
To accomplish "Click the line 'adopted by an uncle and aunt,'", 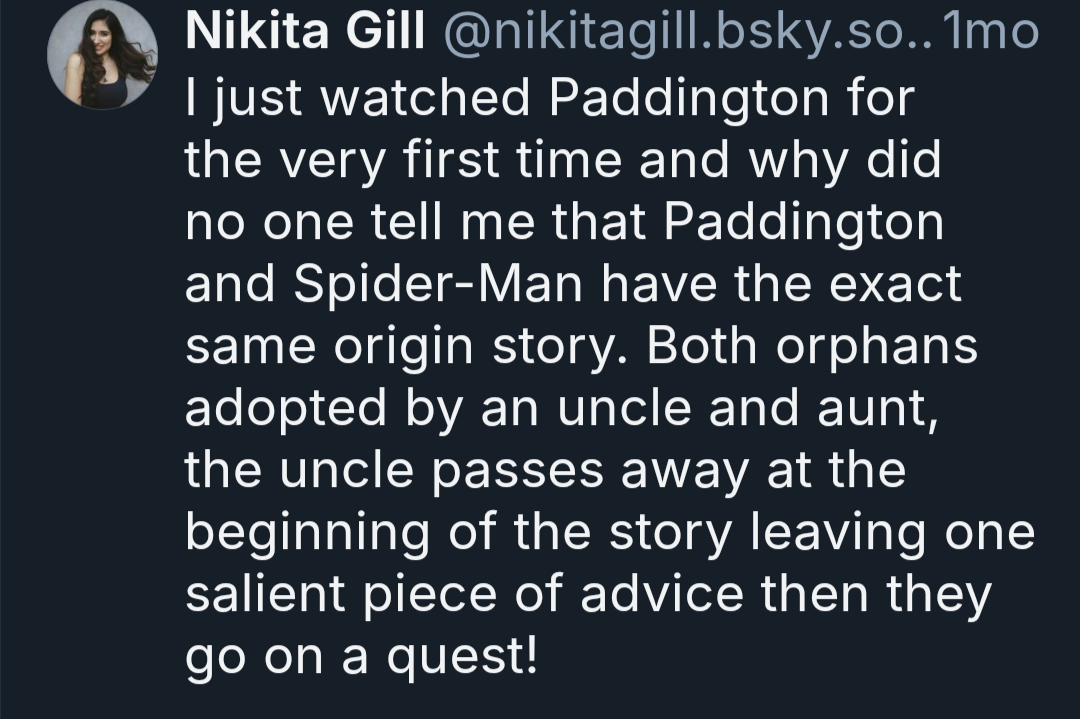I will click(x=562, y=408).
